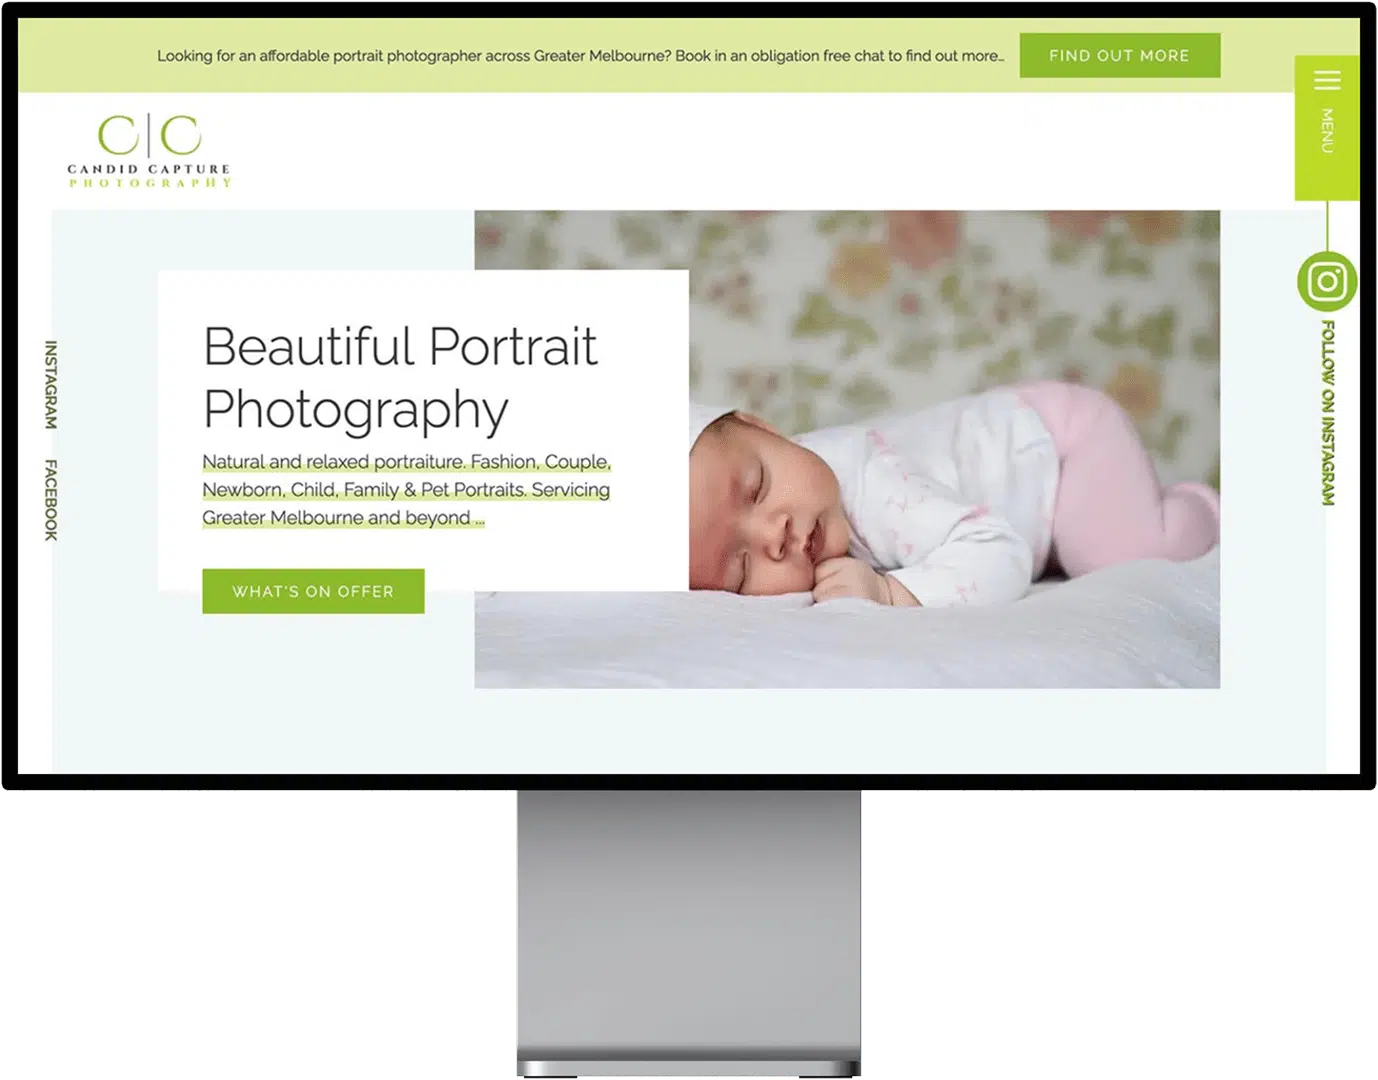
Task: Click the line joining menu and Instagram
Action: point(1327,225)
